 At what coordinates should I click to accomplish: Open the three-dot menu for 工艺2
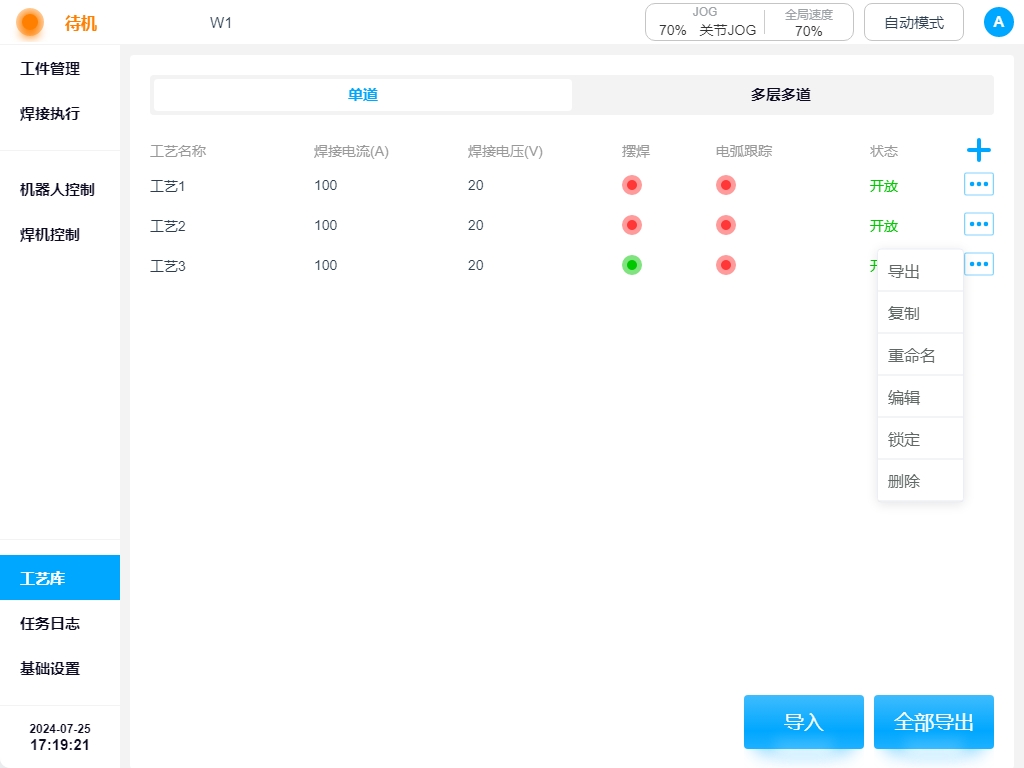pos(978,224)
